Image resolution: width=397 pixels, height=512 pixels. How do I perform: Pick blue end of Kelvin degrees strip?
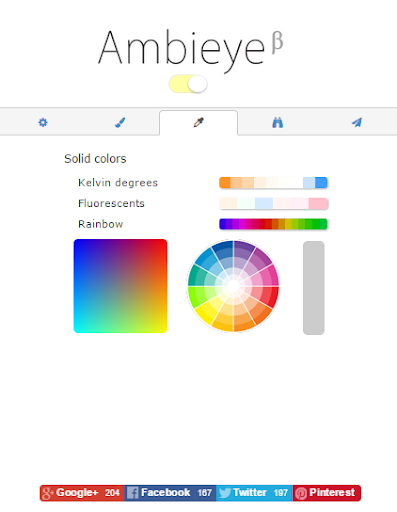[x=321, y=183]
